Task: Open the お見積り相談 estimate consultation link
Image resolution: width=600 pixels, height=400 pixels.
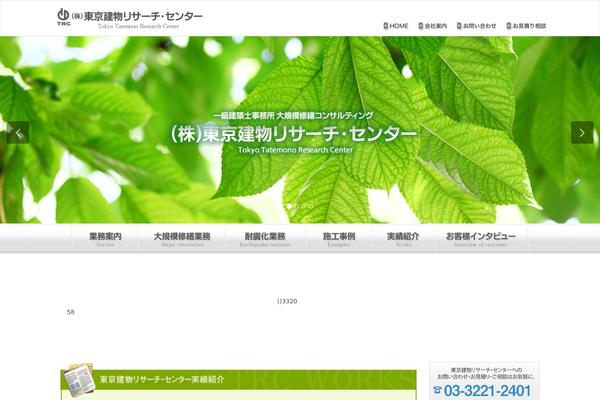Action: point(529,26)
